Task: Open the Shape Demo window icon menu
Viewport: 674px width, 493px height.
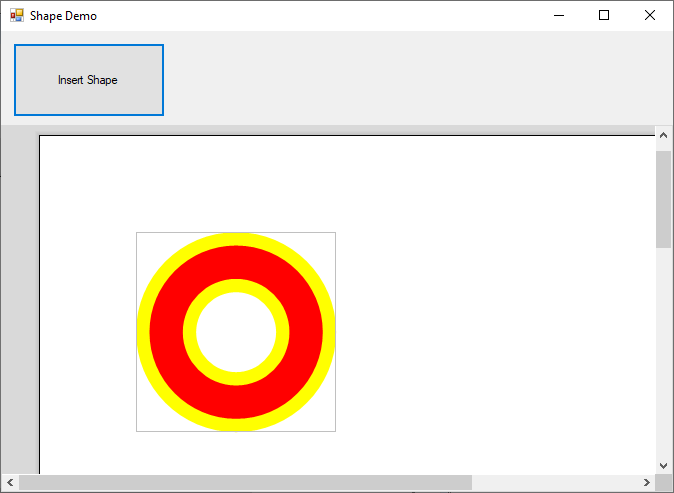Action: (x=17, y=15)
